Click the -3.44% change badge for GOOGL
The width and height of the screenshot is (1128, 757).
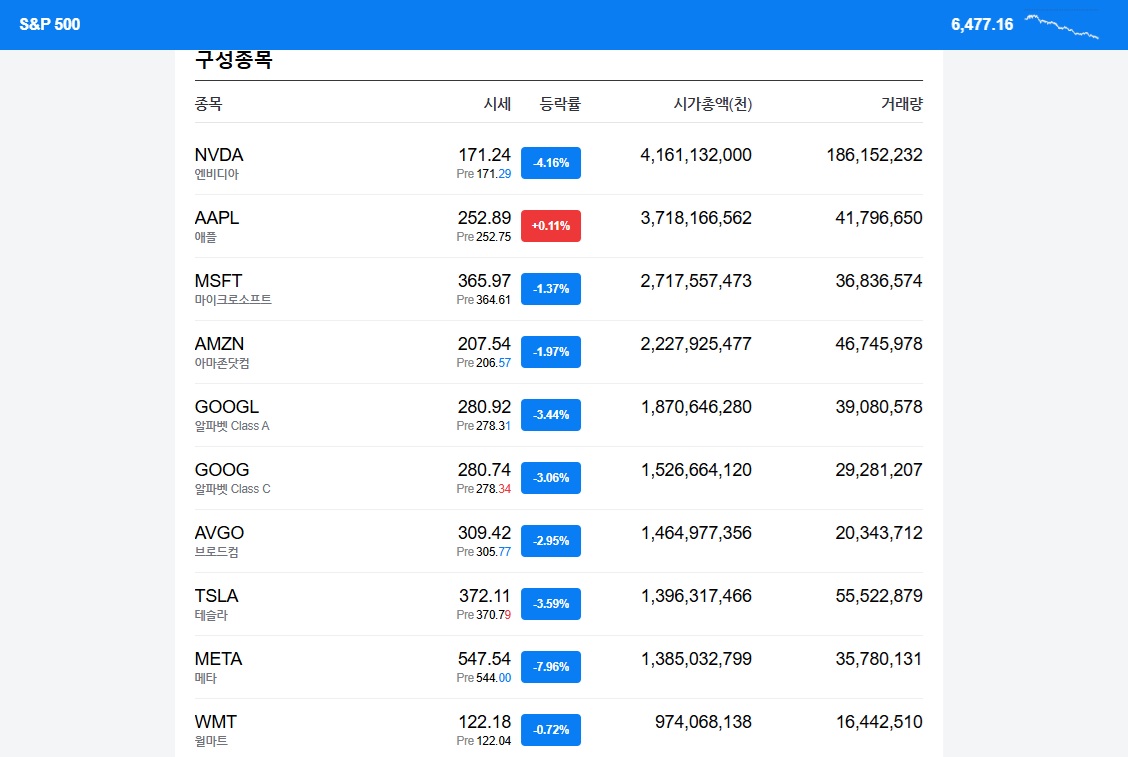click(550, 414)
